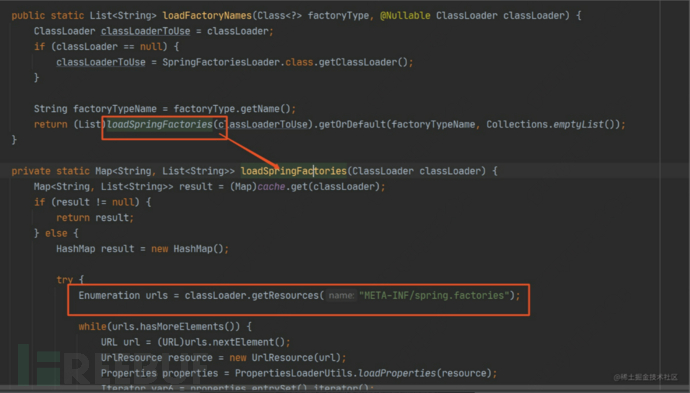Viewport: 690px width, 393px height.
Task: Click the @Nullable annotation
Action: [405, 16]
